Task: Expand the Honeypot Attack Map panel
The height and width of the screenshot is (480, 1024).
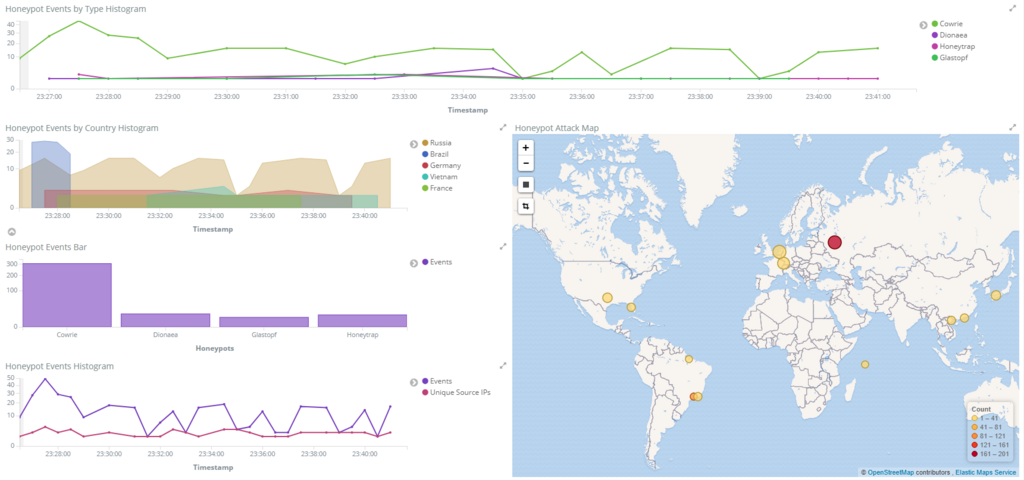Action: click(1012, 127)
